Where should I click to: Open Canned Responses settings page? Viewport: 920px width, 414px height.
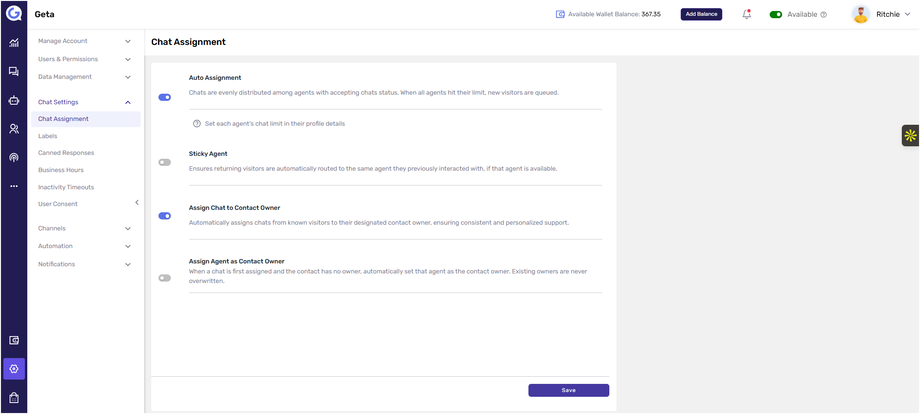click(x=66, y=153)
